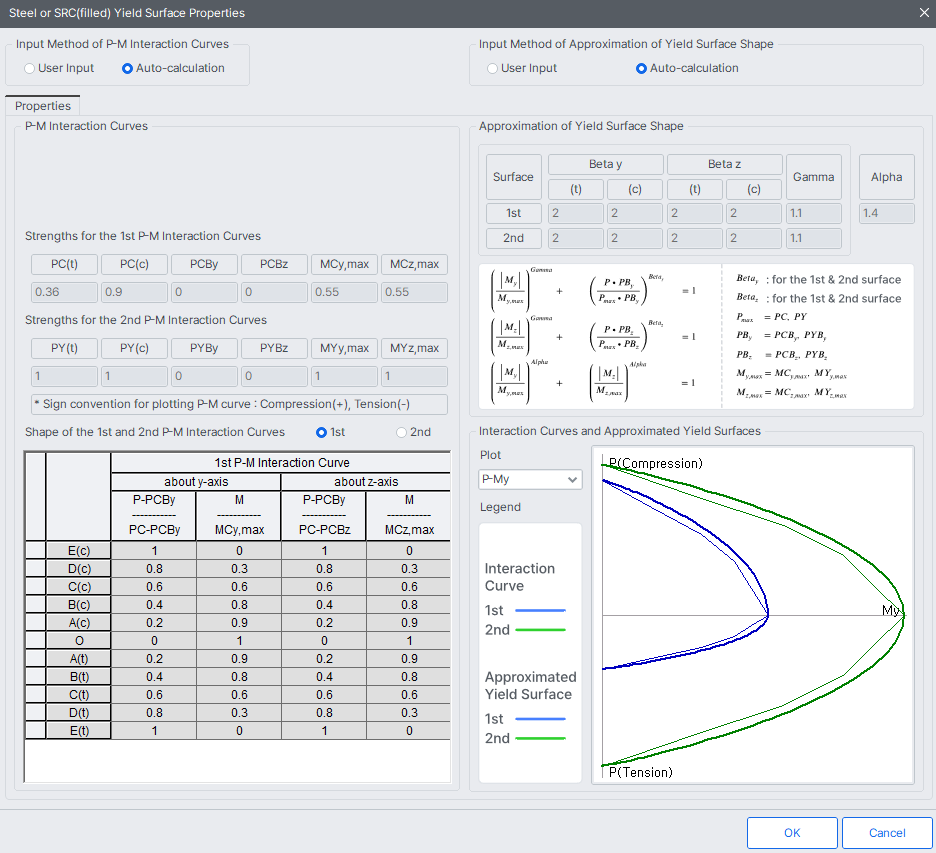Select the MYy,max value field
Viewport: 936px width, 853px height.
[x=344, y=376]
